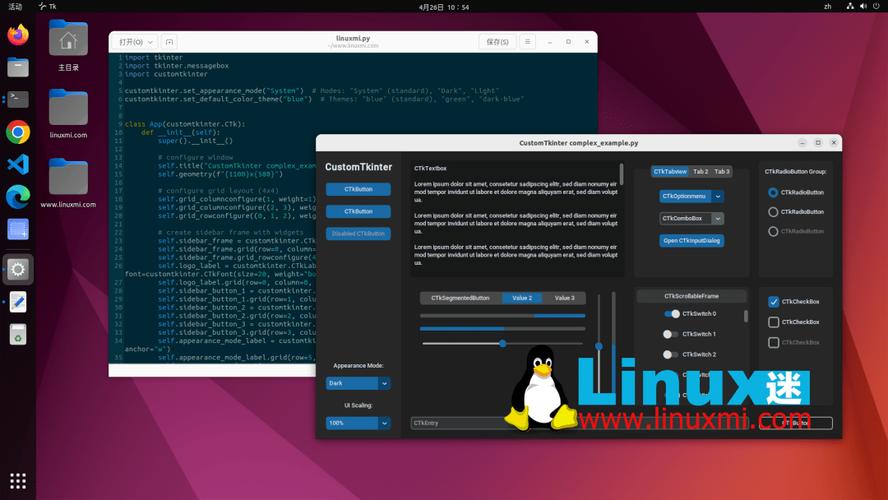Switch to the CTkTabview tab
Screen dimensions: 888x500
[x=670, y=172]
